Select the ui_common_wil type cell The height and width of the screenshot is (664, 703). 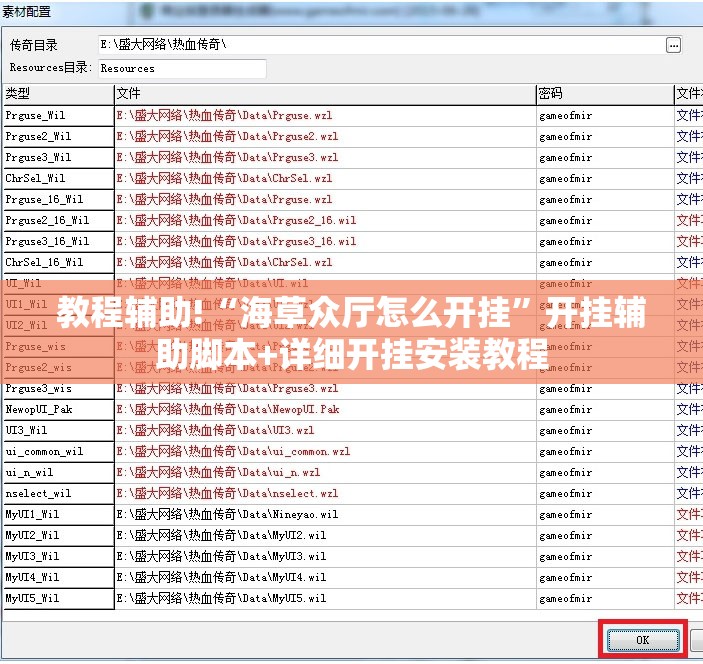(x=58, y=452)
